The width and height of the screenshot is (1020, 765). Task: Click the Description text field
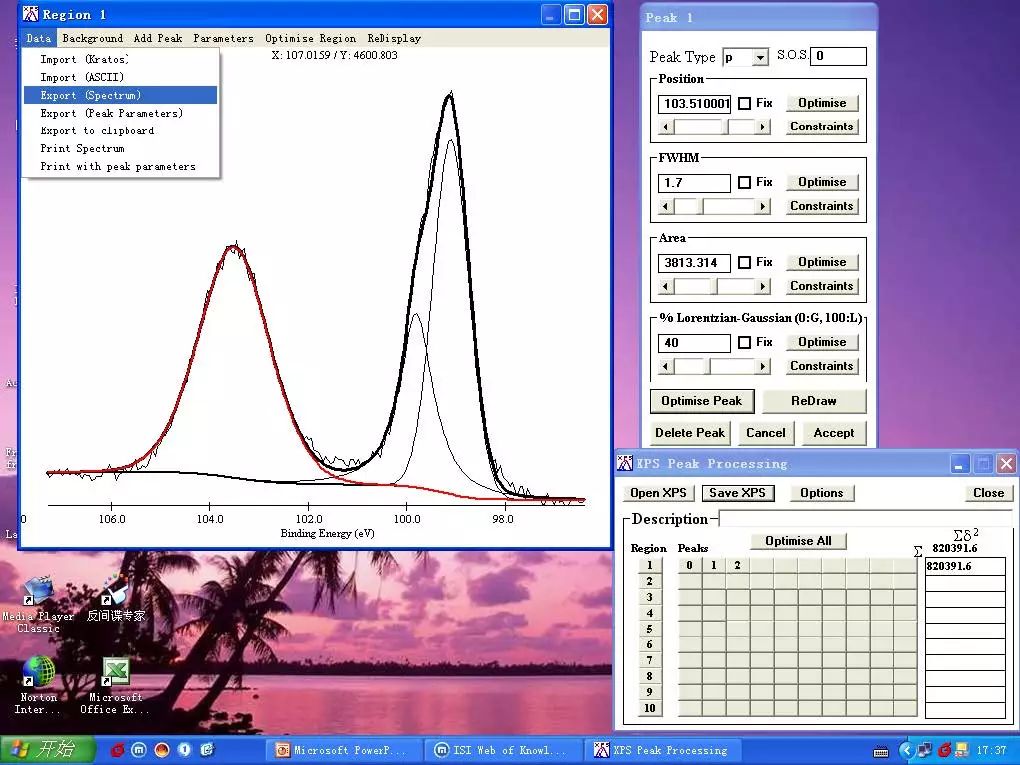(x=865, y=519)
